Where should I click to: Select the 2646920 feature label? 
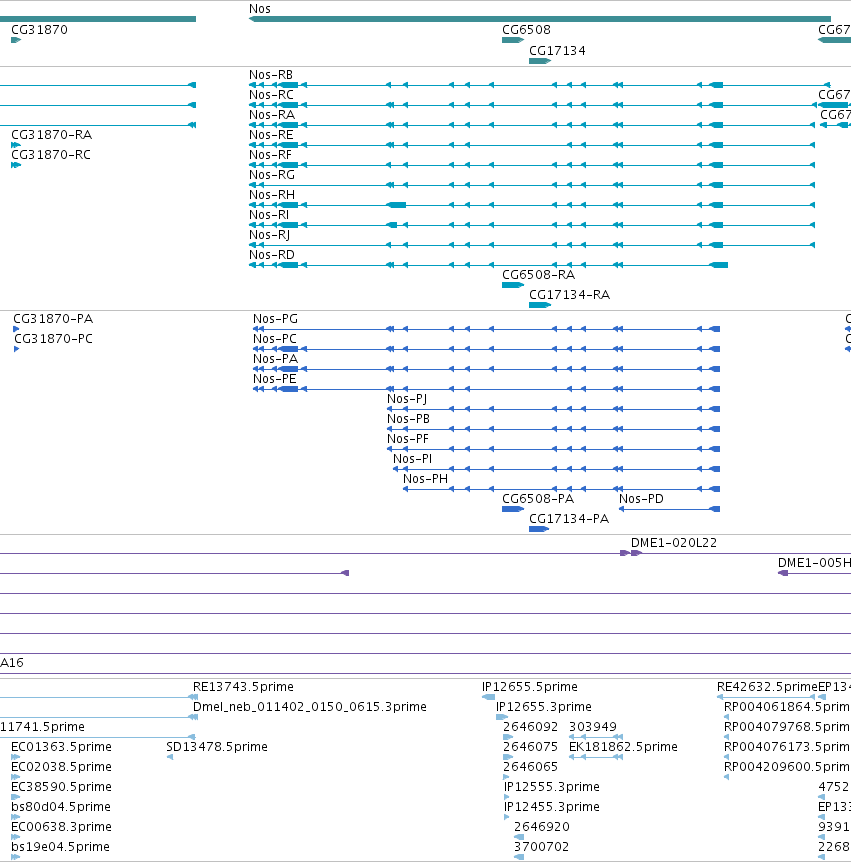[x=541, y=827]
